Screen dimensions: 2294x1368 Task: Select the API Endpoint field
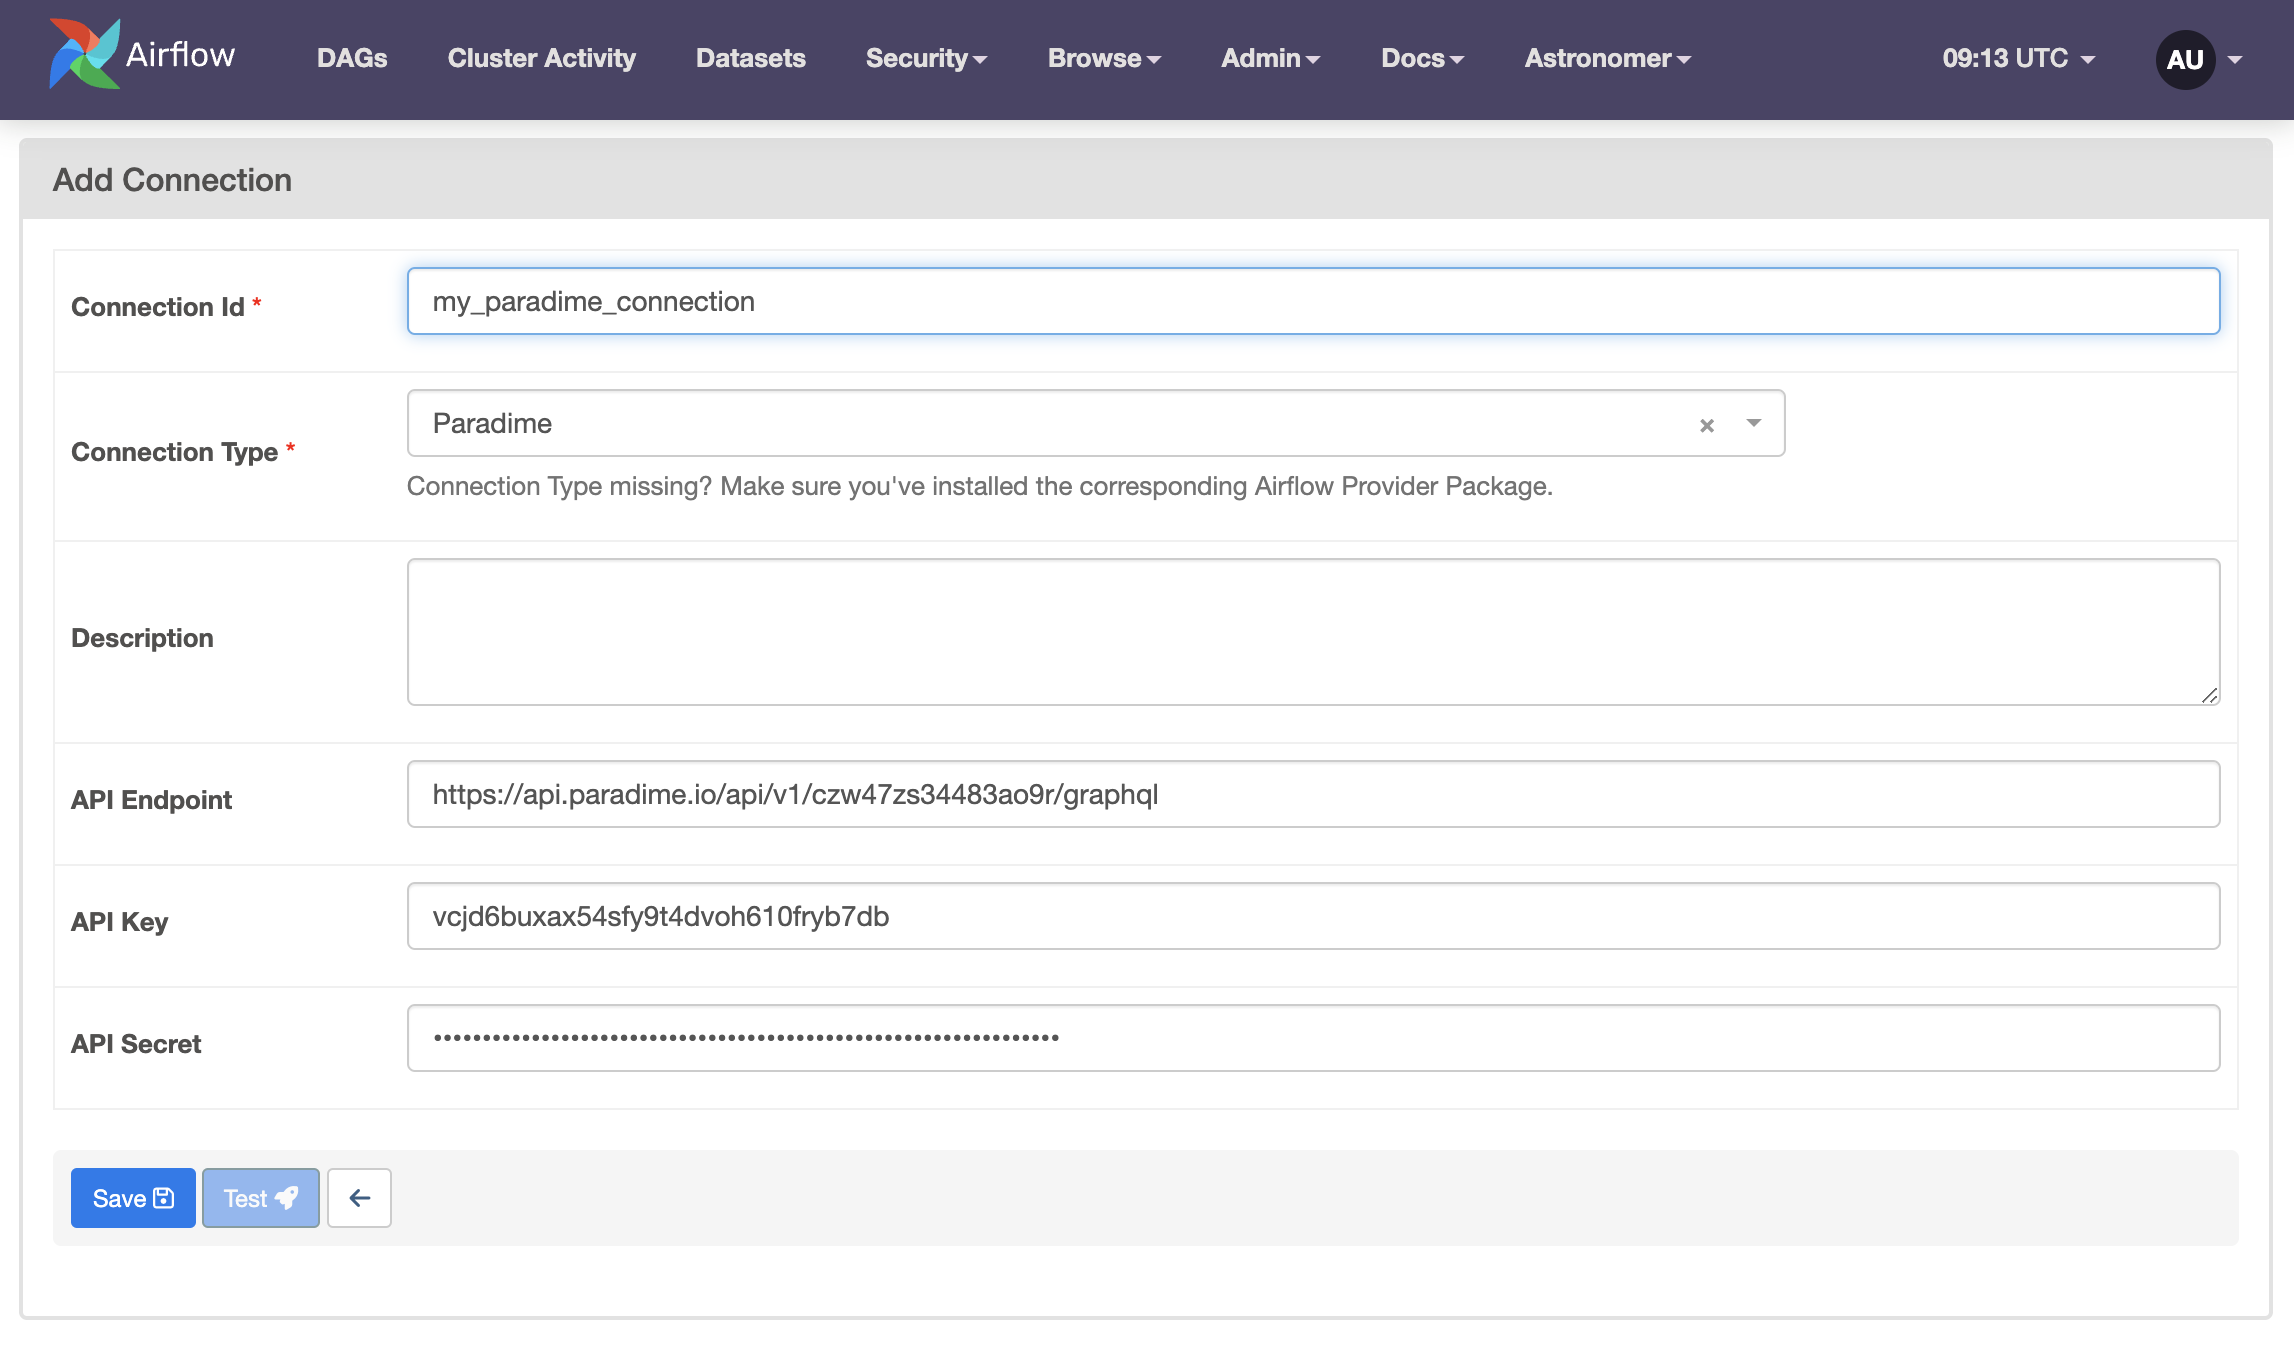[x=1313, y=794]
